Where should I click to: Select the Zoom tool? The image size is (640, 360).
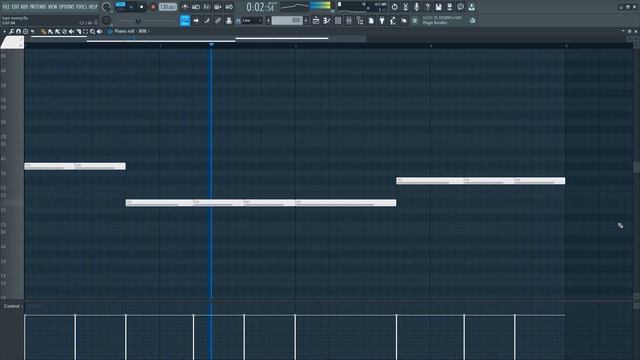point(93,31)
